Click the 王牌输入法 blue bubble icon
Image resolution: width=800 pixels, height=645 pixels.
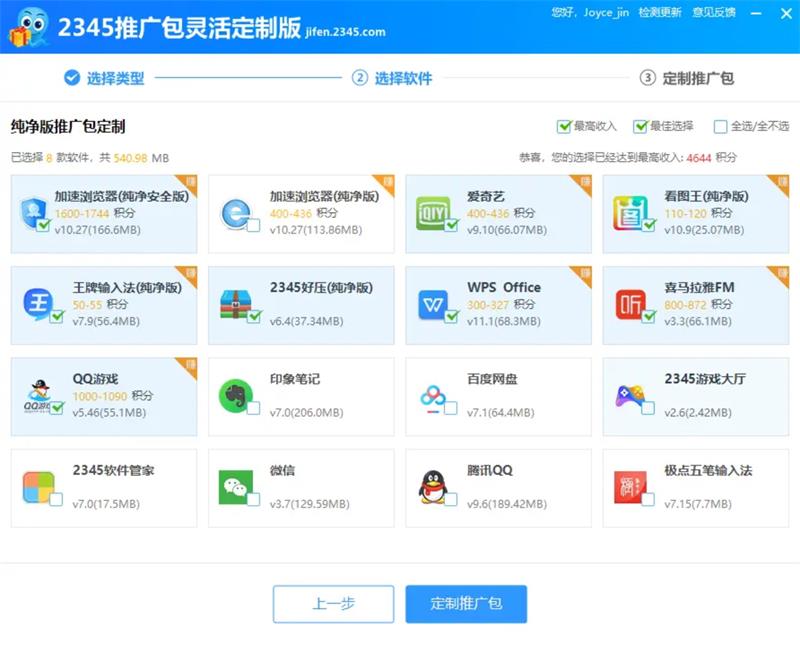(x=38, y=304)
